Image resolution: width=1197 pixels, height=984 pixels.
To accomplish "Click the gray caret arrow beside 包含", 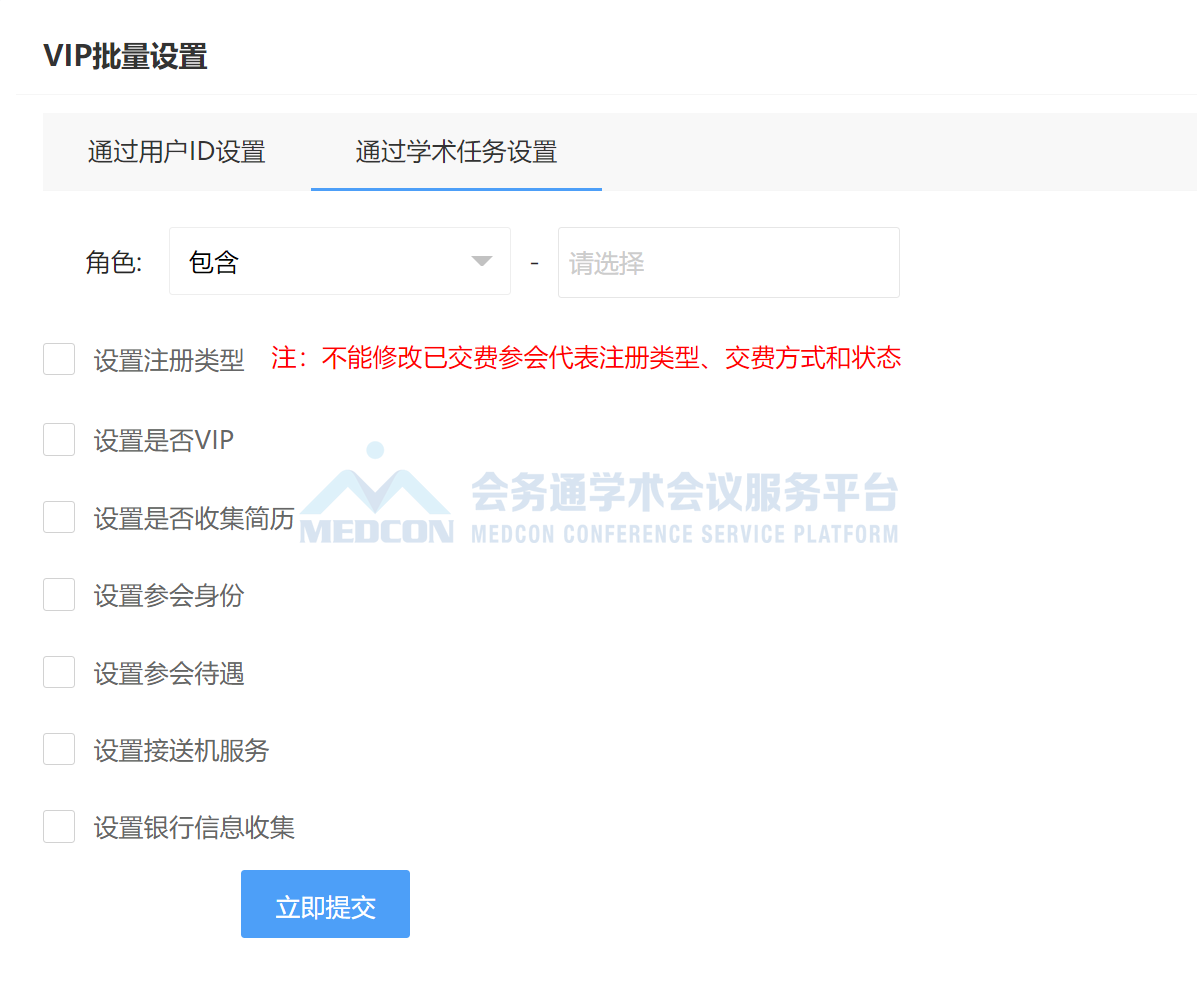I will click(x=482, y=262).
